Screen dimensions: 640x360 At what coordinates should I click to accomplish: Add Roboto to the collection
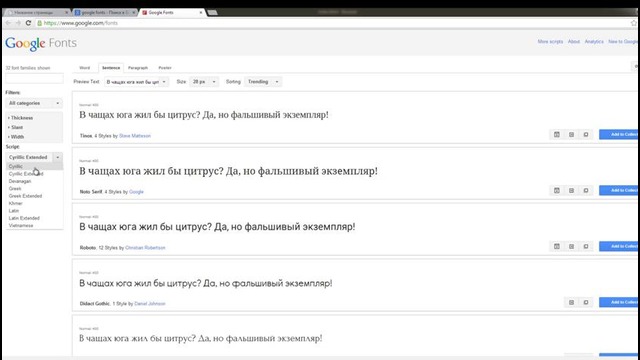619,246
